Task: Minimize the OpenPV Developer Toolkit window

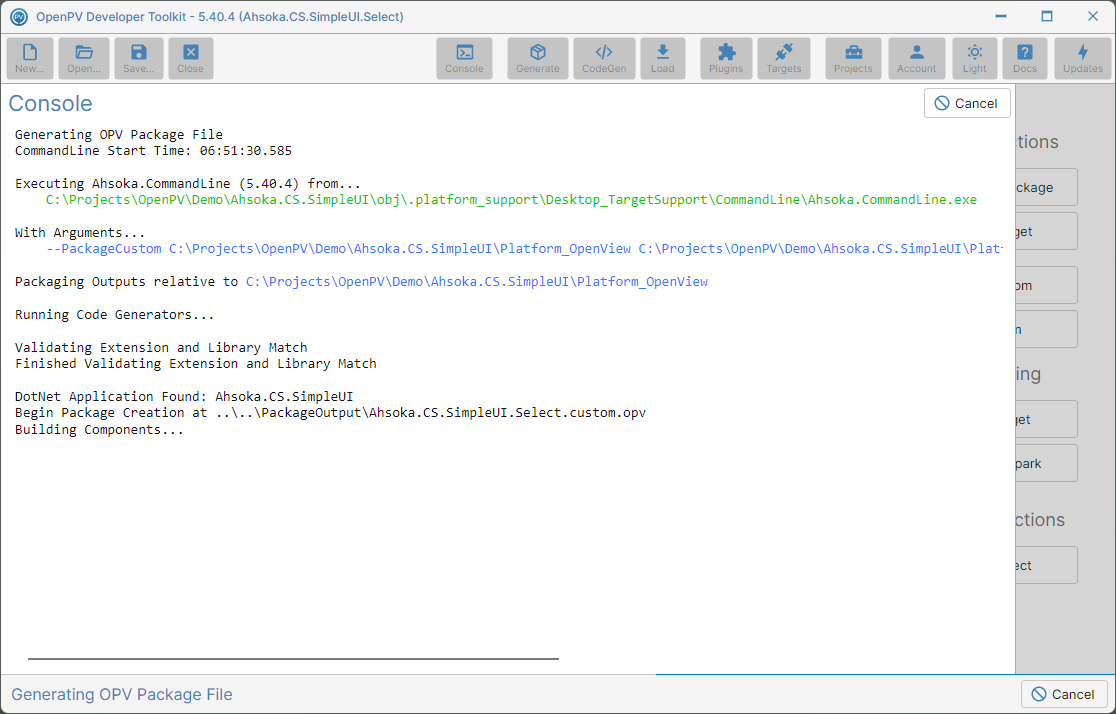Action: pos(1001,16)
